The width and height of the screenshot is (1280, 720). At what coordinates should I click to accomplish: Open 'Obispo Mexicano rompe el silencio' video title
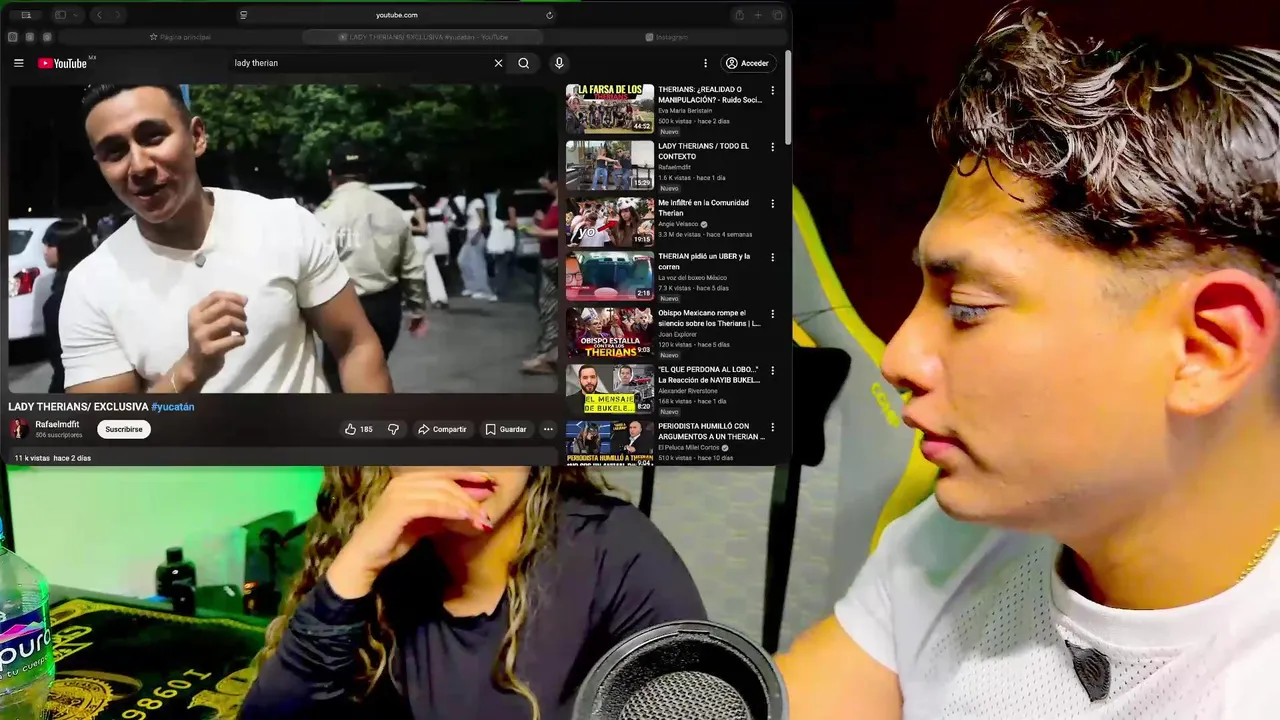(709, 318)
